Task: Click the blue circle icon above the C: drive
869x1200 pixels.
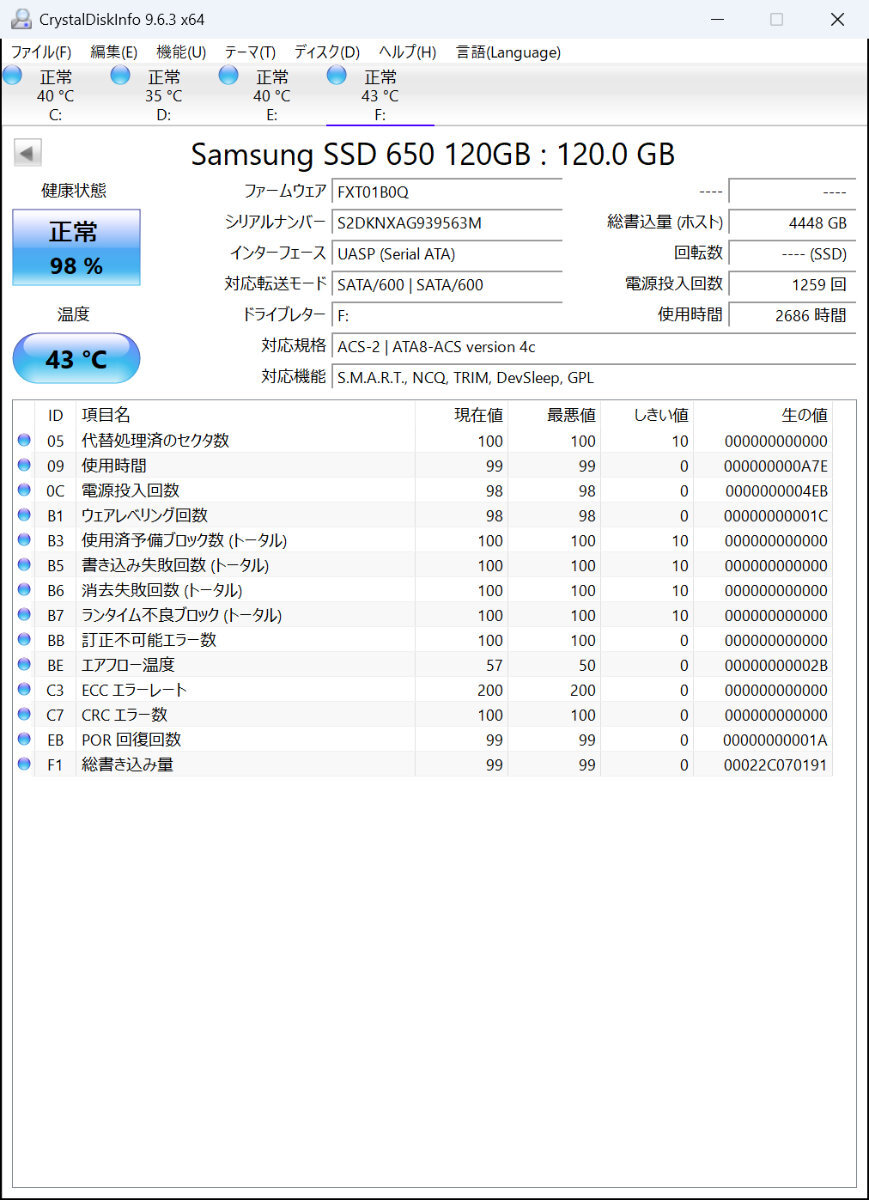Action: pos(12,74)
